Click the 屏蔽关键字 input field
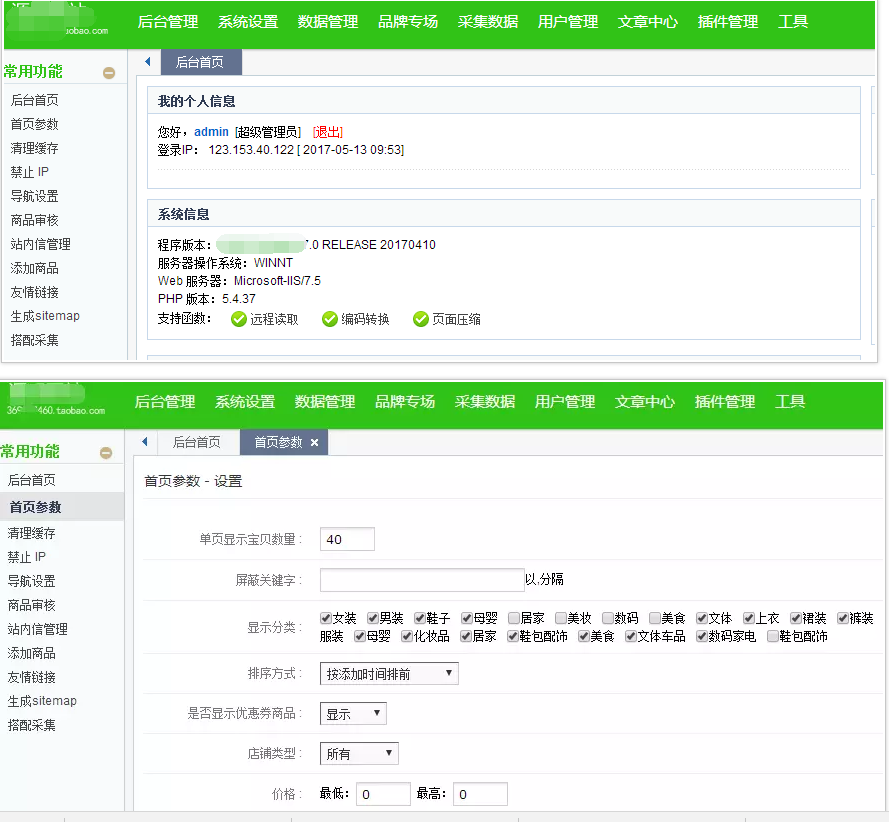889x822 pixels. (421, 580)
